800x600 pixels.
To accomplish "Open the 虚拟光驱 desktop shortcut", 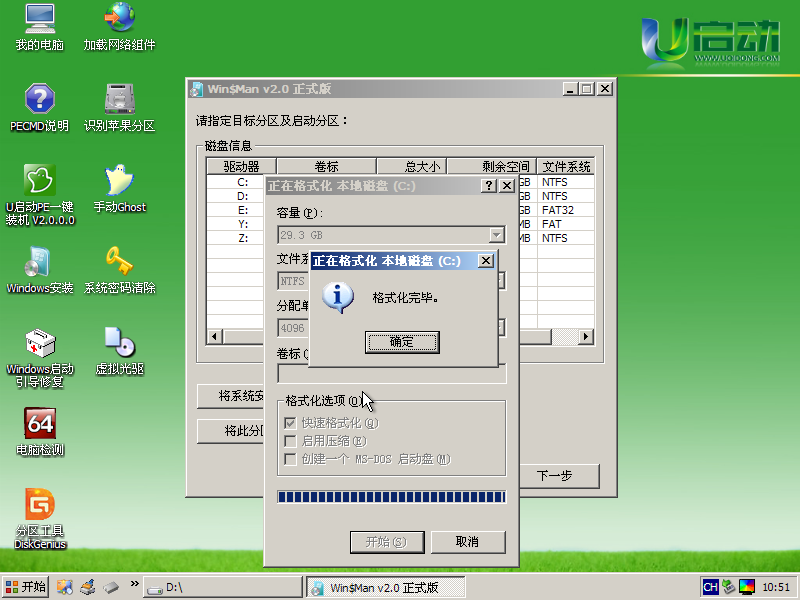I will point(119,344).
